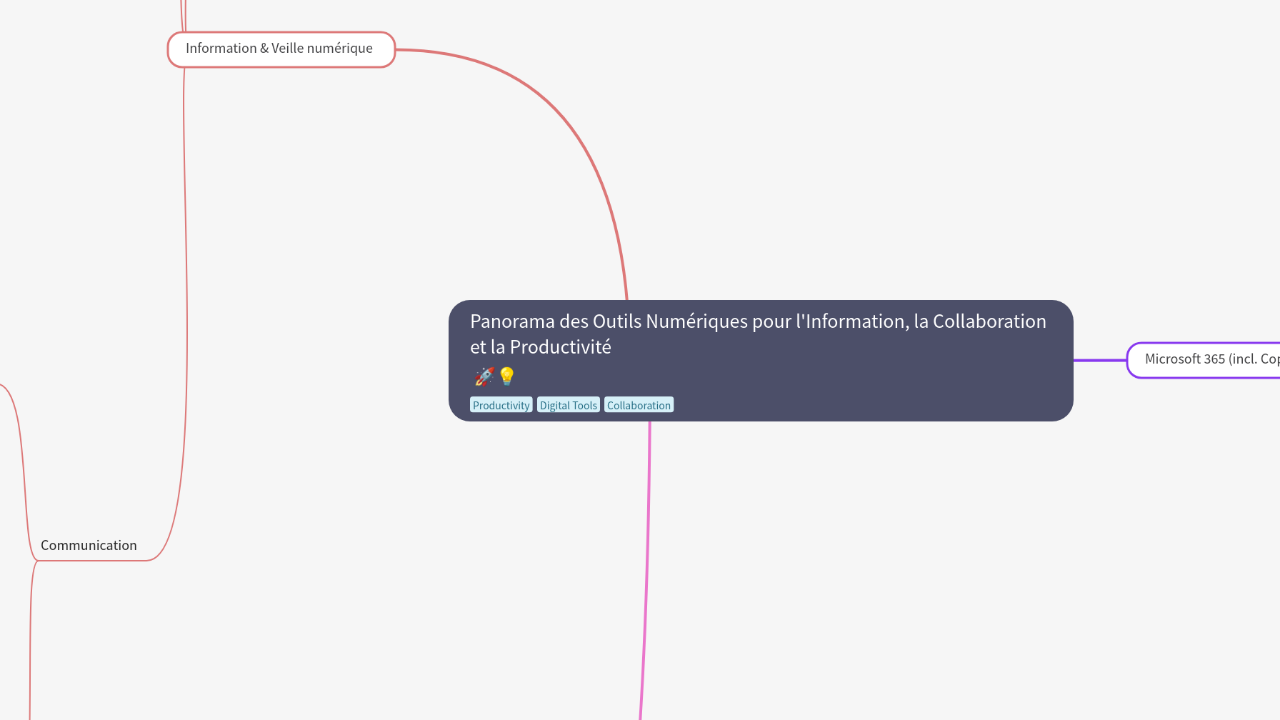Select the Digital Tools tag
1280x720 pixels.
tap(568, 405)
